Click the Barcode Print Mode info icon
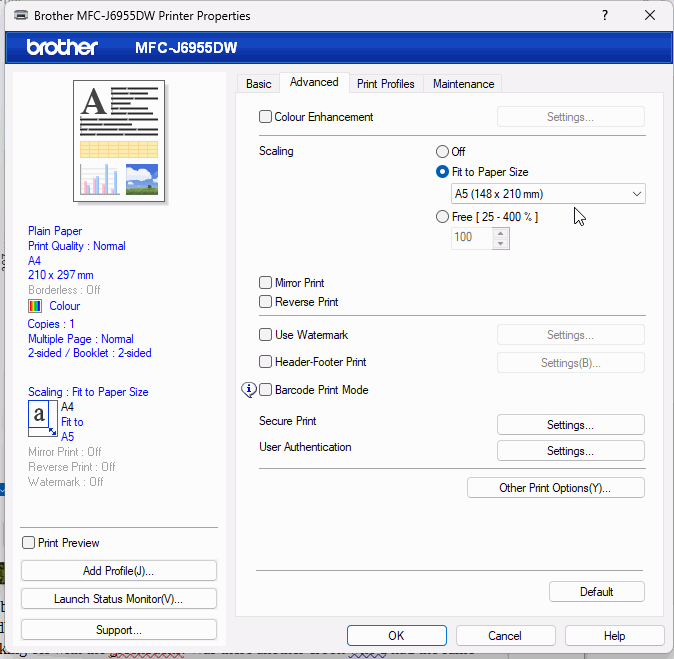Image resolution: width=674 pixels, height=659 pixels. 250,390
